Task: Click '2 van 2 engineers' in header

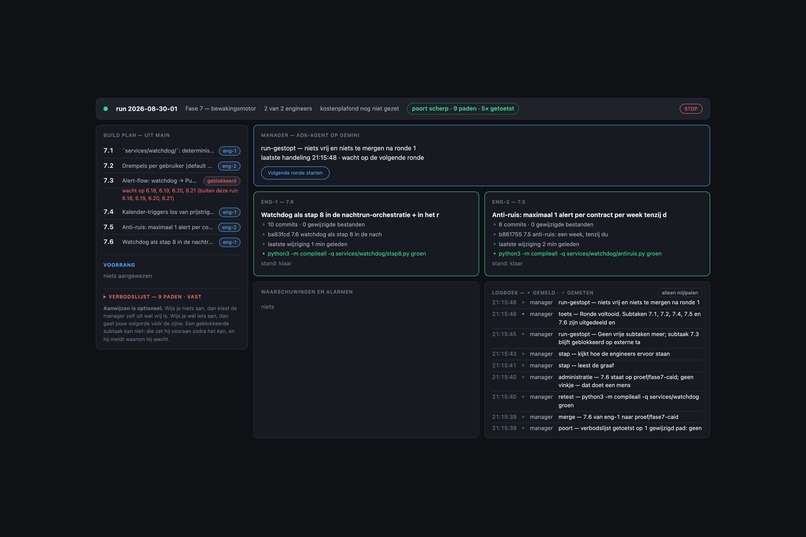Action: click(288, 109)
